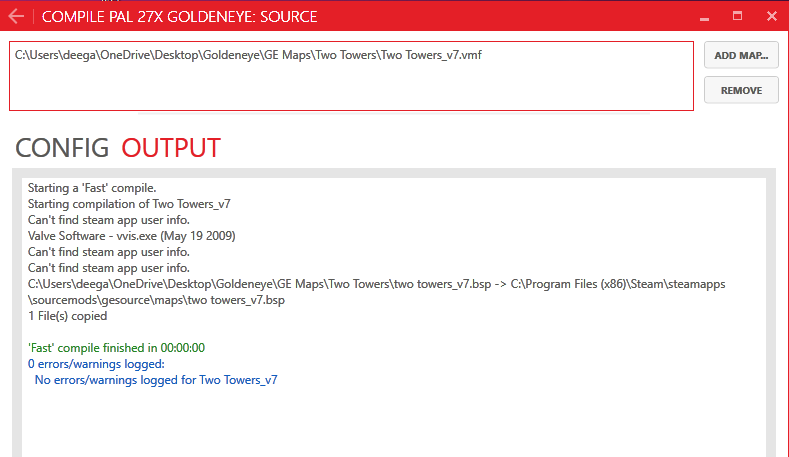Click the bsp copy path line in output
This screenshot has width=789, height=457.
[376, 284]
